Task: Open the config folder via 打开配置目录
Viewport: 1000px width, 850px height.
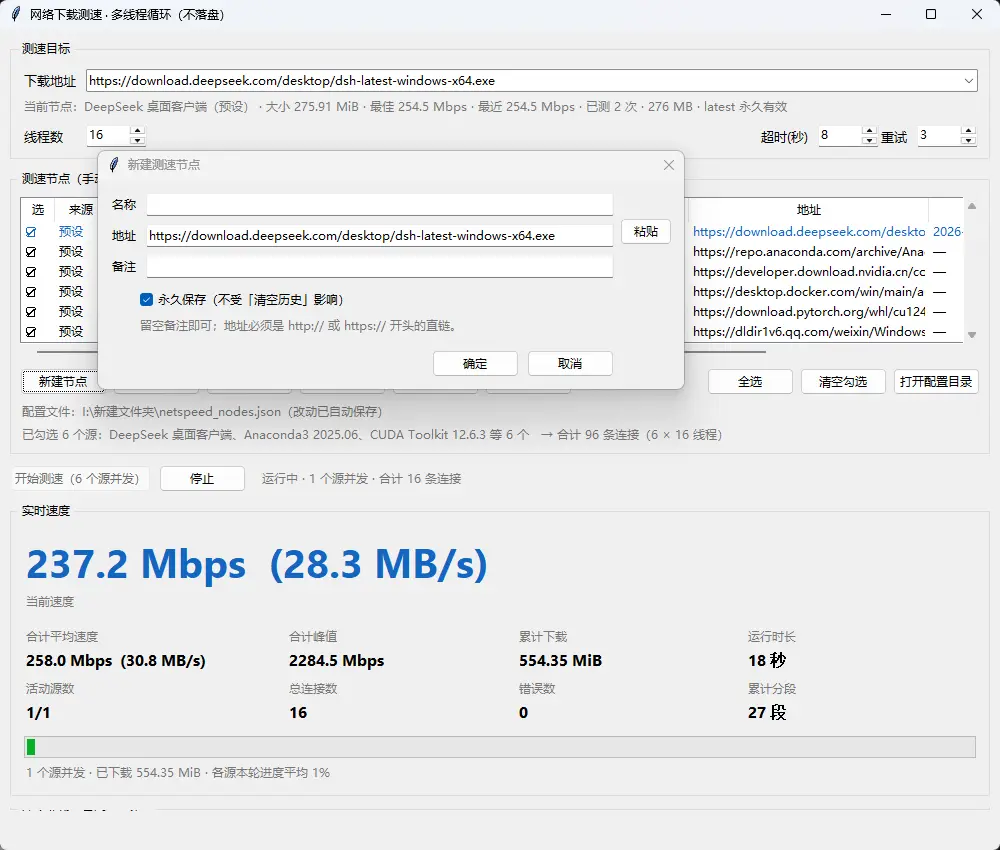Action: 936,381
